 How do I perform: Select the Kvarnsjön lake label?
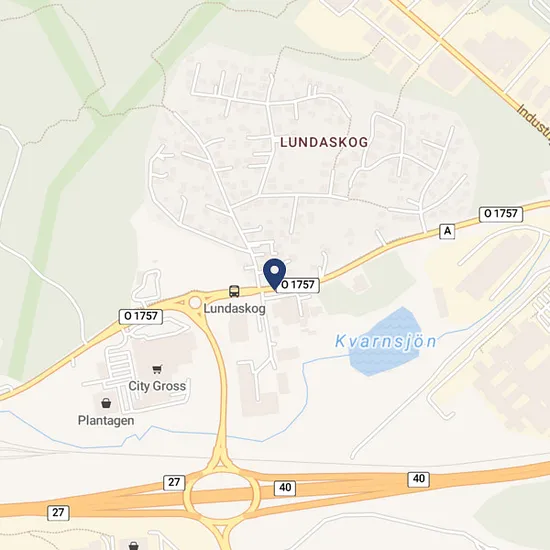coord(385,341)
